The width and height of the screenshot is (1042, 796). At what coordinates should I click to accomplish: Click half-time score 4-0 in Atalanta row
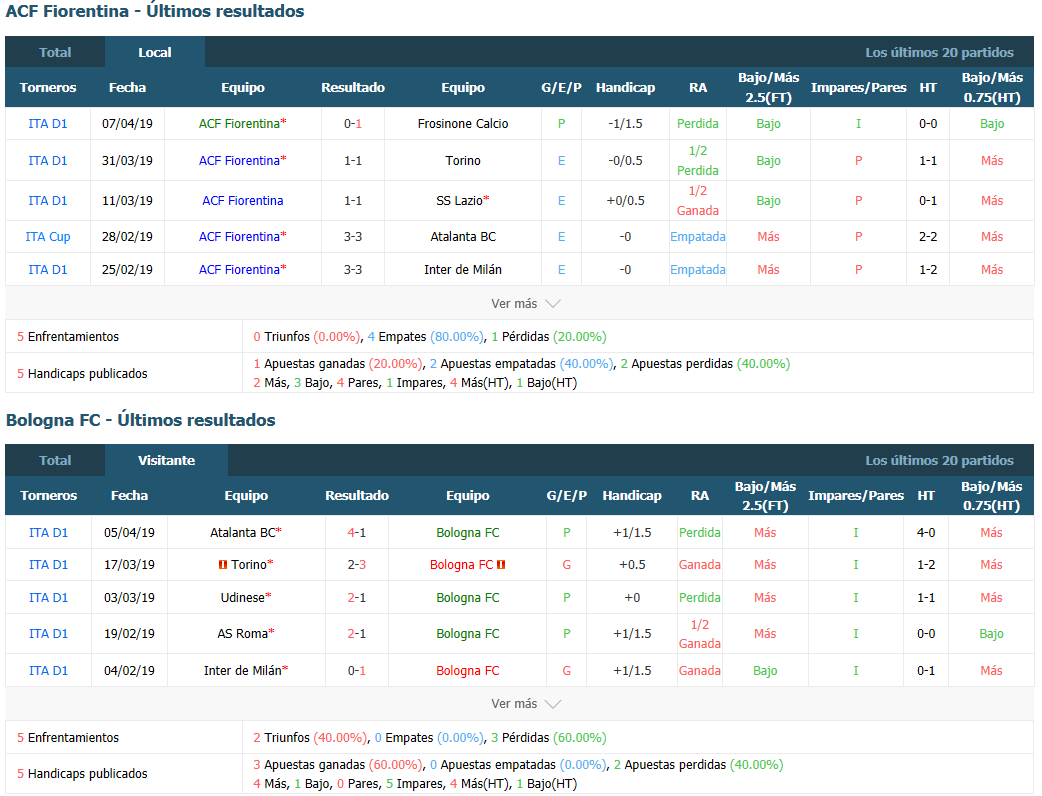click(926, 533)
